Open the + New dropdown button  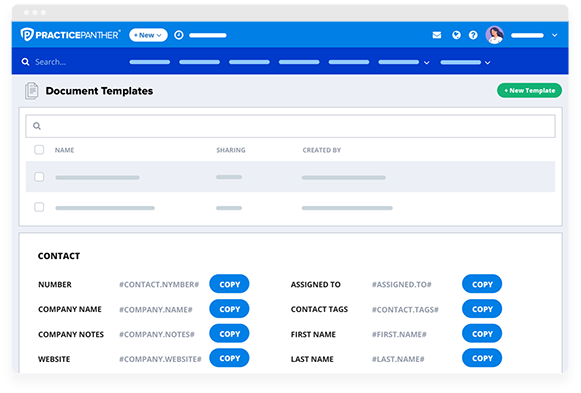click(148, 35)
